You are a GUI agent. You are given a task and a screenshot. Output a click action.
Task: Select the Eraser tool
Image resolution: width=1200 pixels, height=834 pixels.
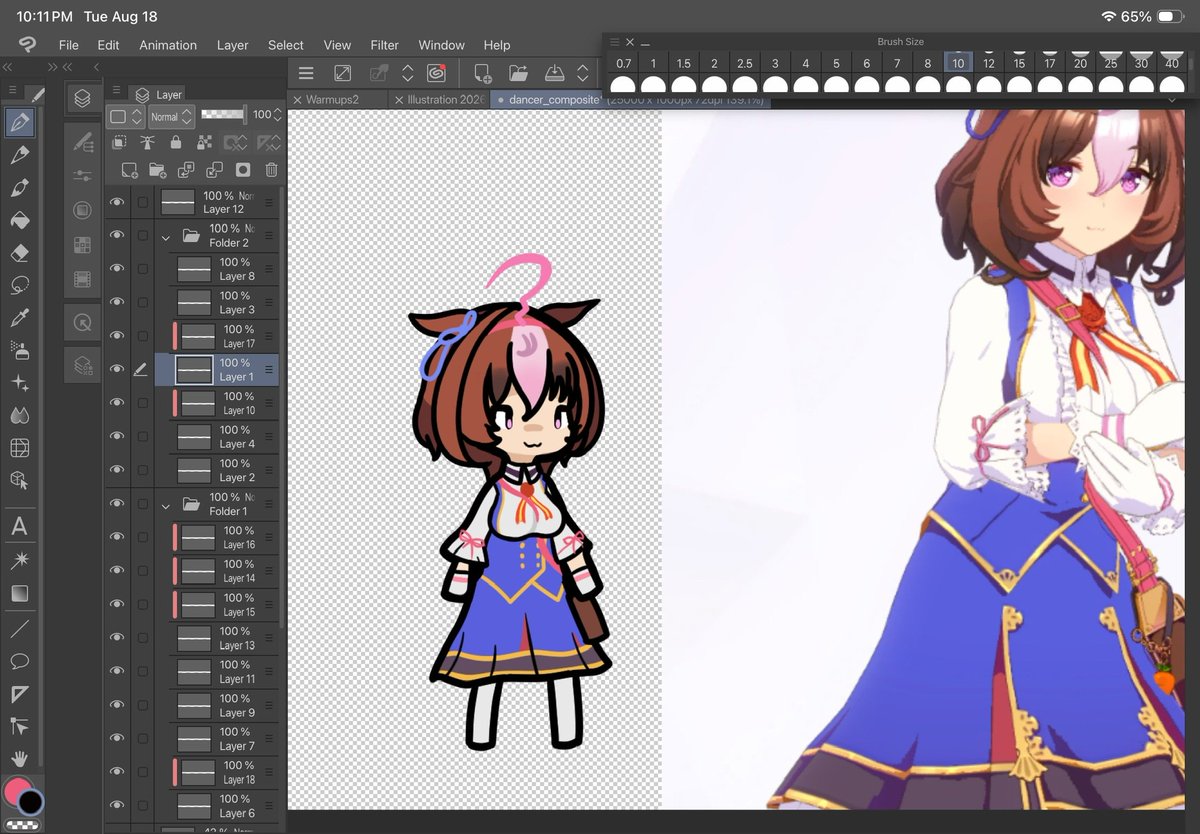click(19, 253)
